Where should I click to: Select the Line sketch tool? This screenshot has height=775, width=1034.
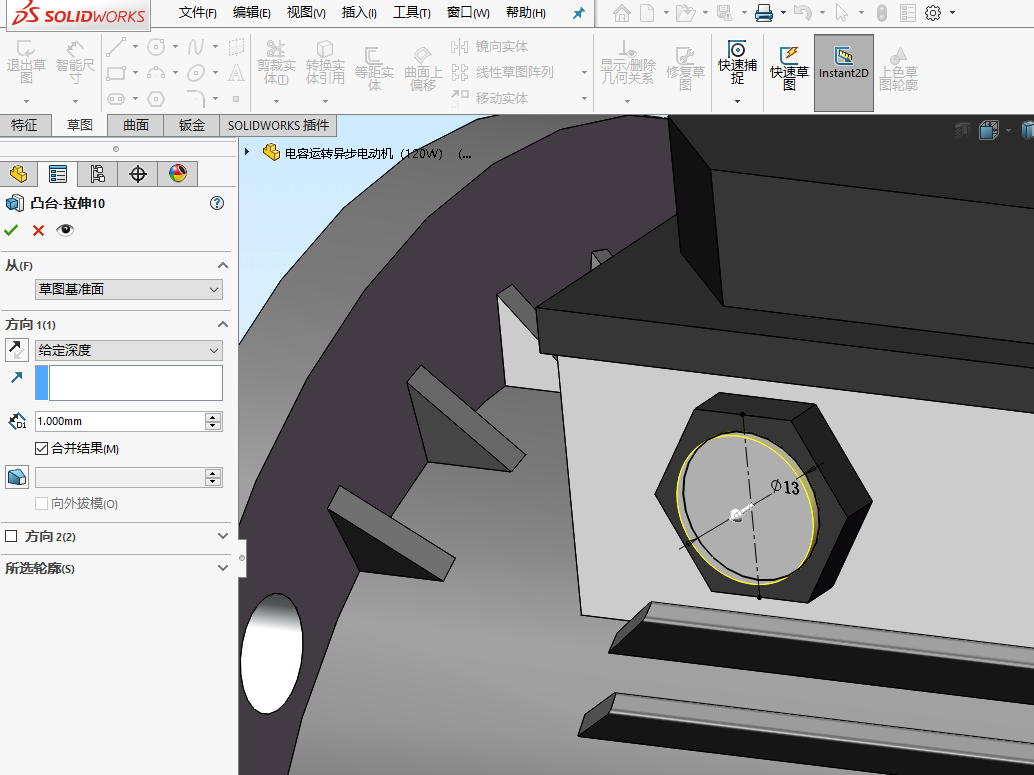(116, 46)
